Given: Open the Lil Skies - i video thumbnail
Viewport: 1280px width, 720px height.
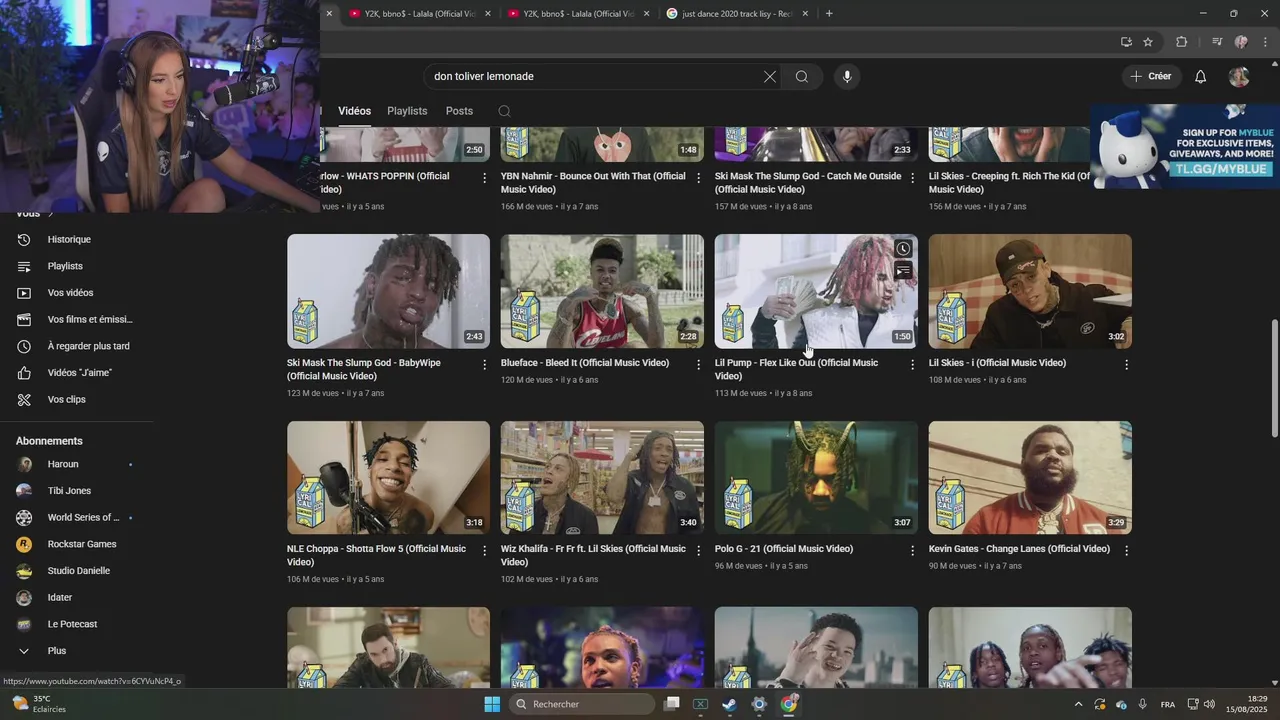Looking at the screenshot, I should 1030,291.
